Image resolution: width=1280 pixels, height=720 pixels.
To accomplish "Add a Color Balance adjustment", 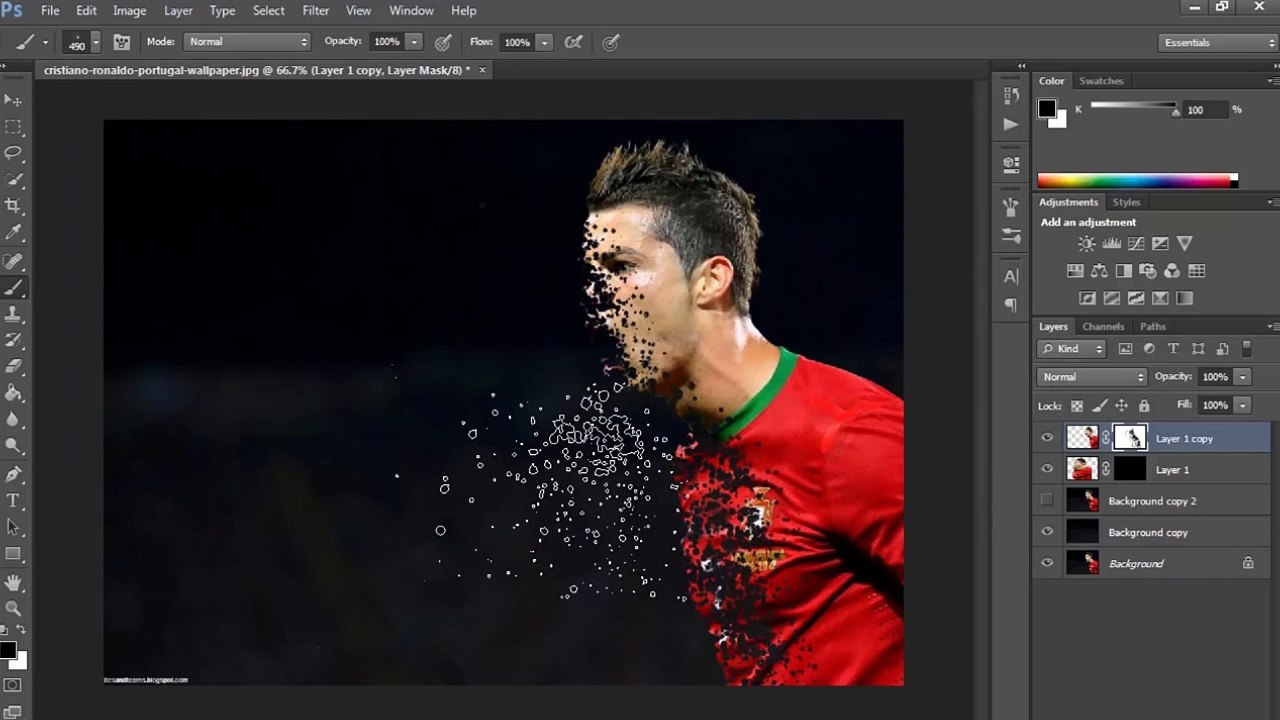I will point(1099,270).
